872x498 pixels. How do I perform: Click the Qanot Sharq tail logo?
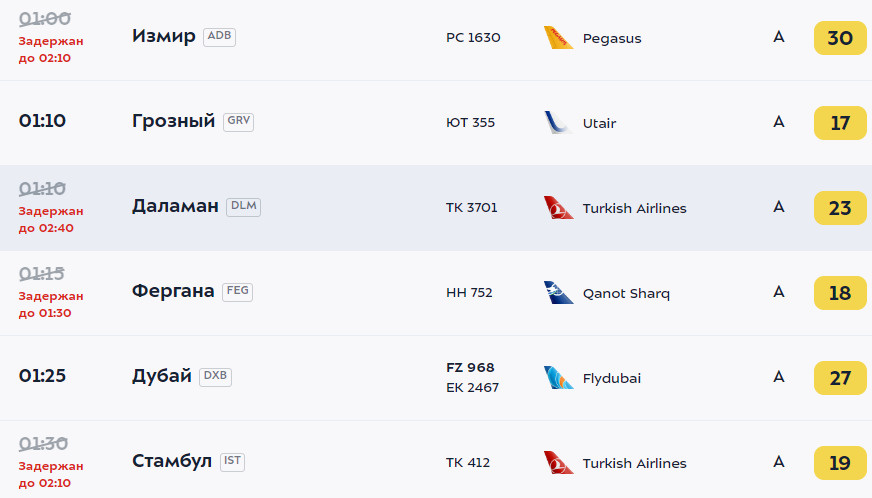(x=558, y=293)
